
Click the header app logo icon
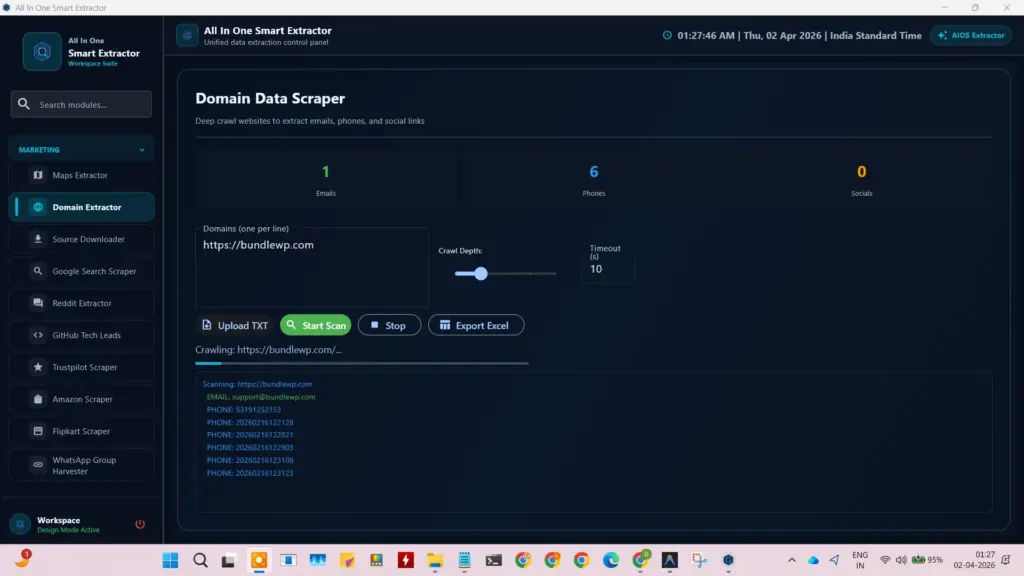[187, 35]
